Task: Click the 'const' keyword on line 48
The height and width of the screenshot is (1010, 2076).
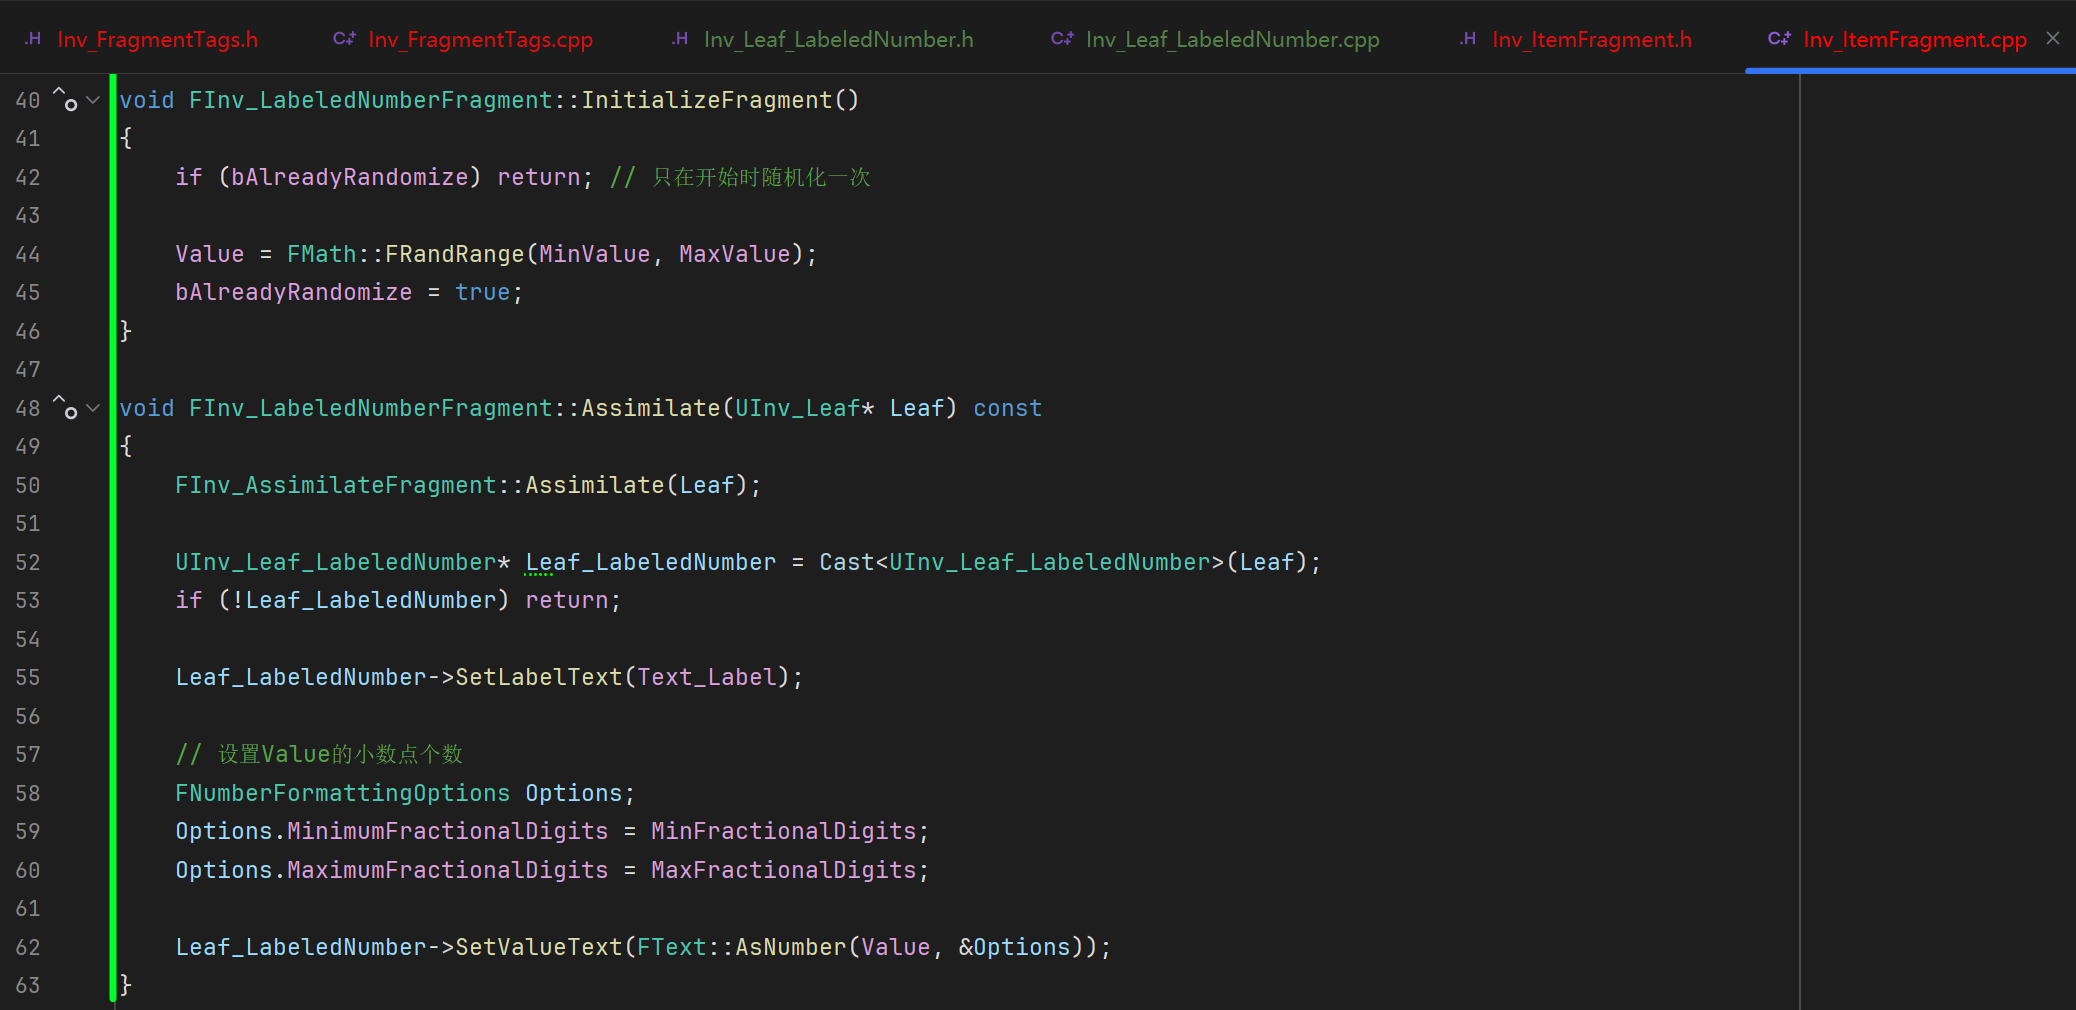Action: [1008, 408]
